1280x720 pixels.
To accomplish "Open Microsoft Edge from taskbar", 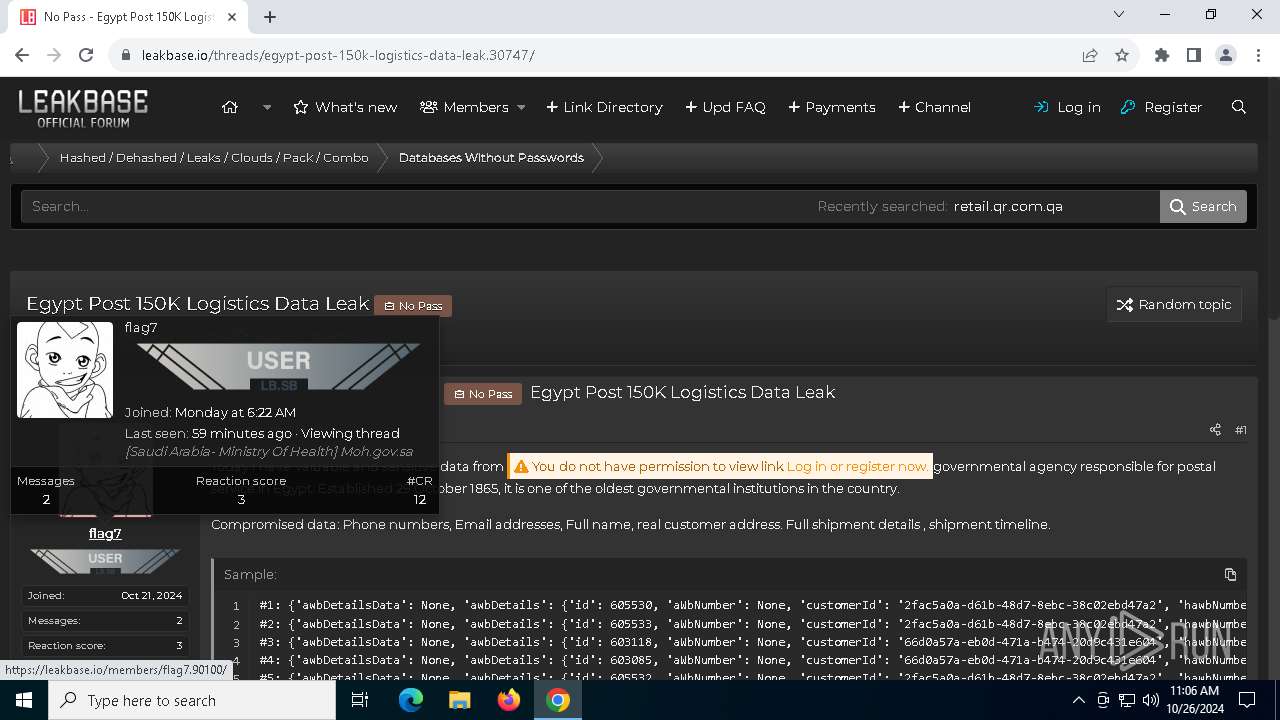I will pyautogui.click(x=411, y=700).
